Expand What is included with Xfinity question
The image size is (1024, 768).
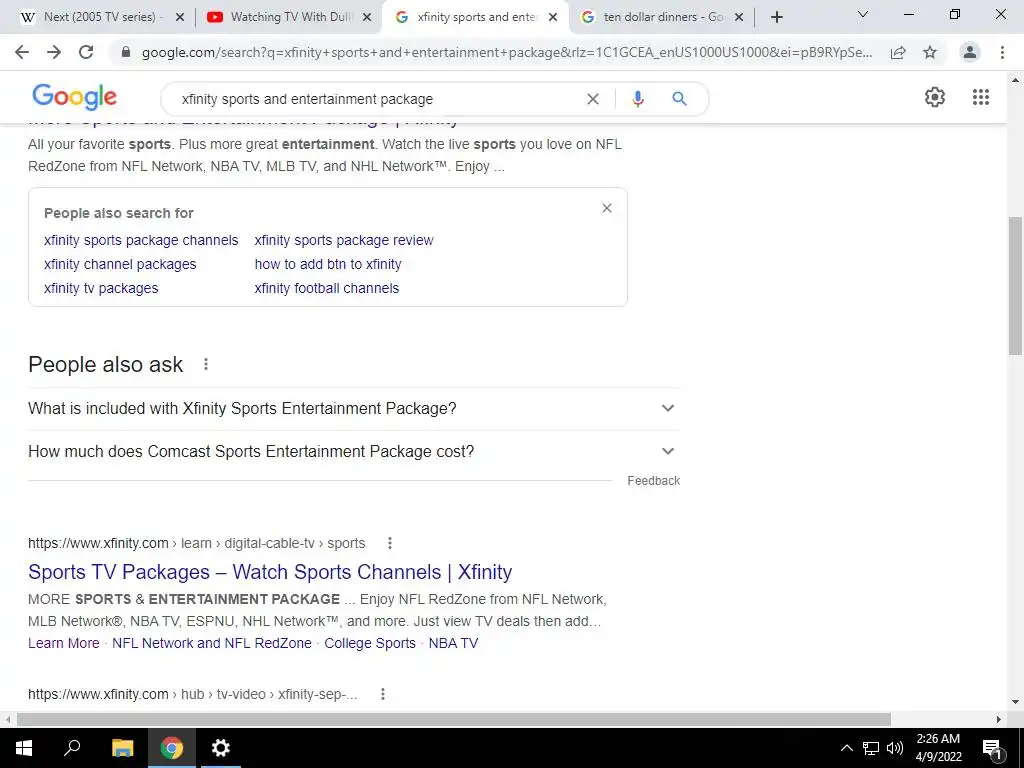coord(353,409)
